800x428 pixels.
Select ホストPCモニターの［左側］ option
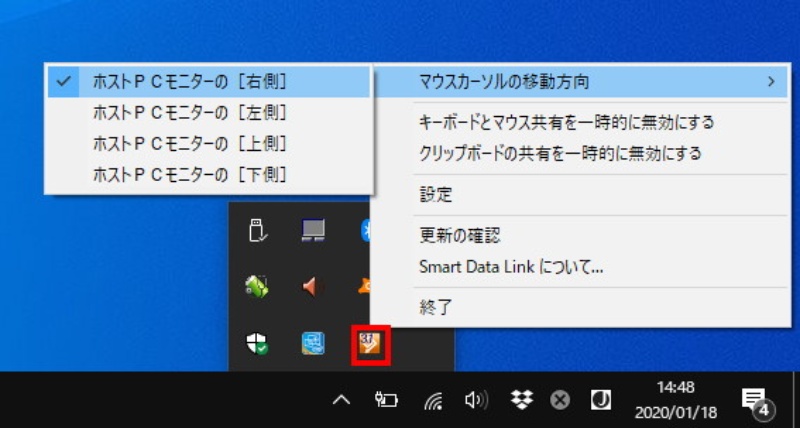(209, 113)
